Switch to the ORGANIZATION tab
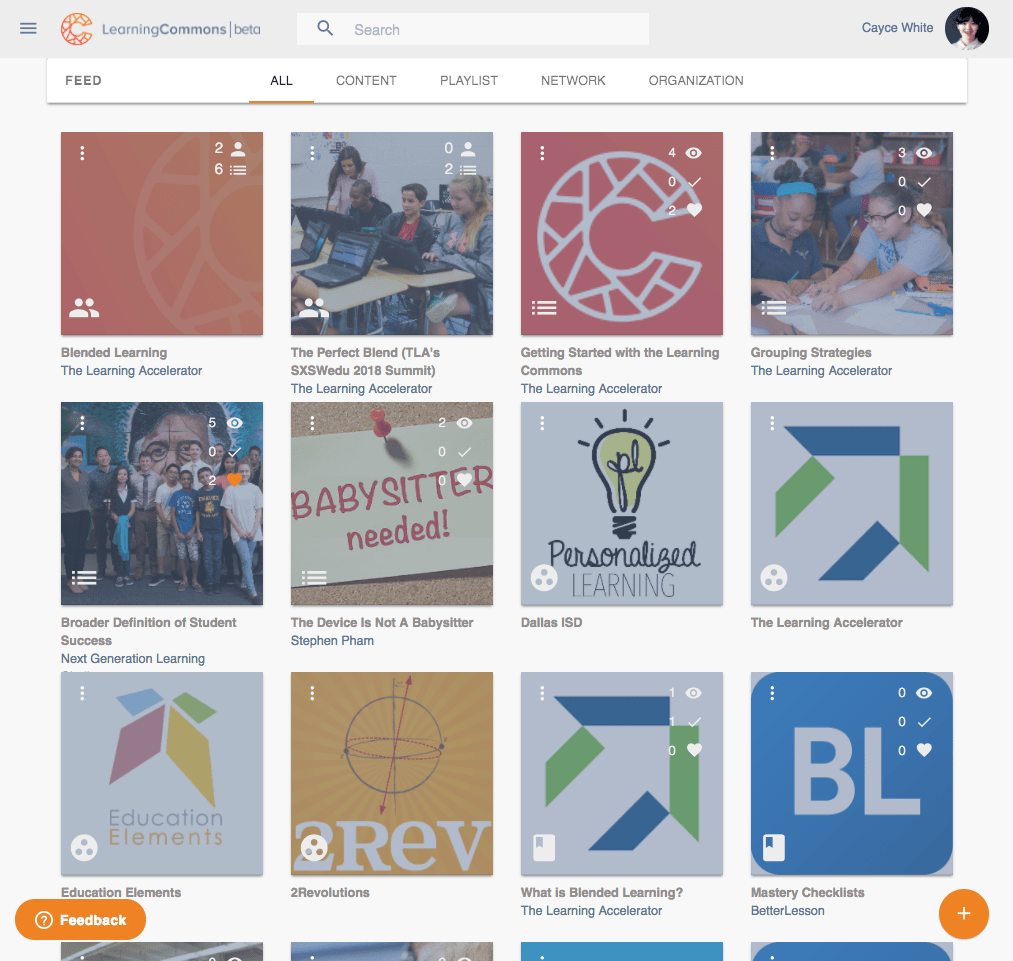This screenshot has height=961, width=1013. tap(696, 81)
